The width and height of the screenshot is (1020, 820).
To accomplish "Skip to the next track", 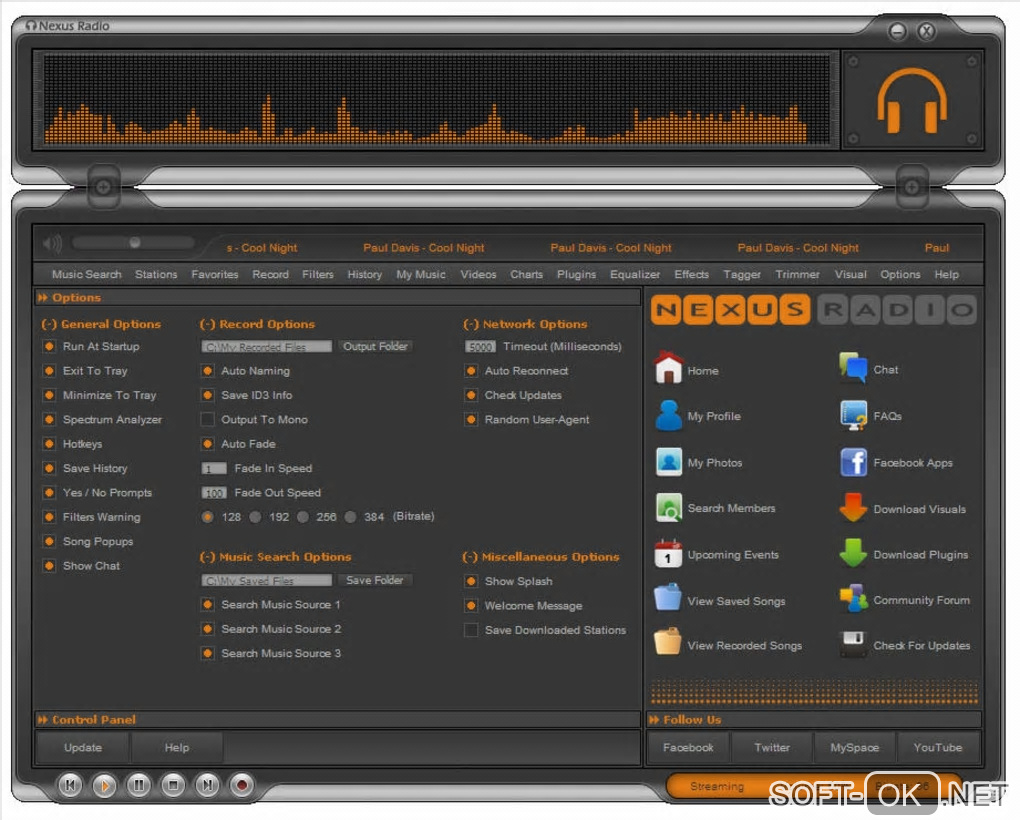I will pyautogui.click(x=208, y=785).
